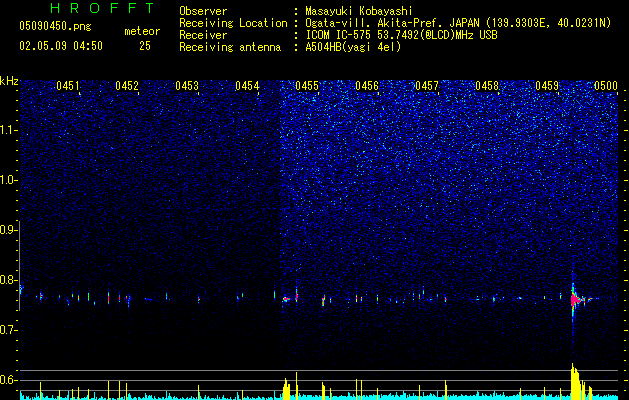Click the 0.8 kHz axis label
Screen dimensions: 629x400
9,280
